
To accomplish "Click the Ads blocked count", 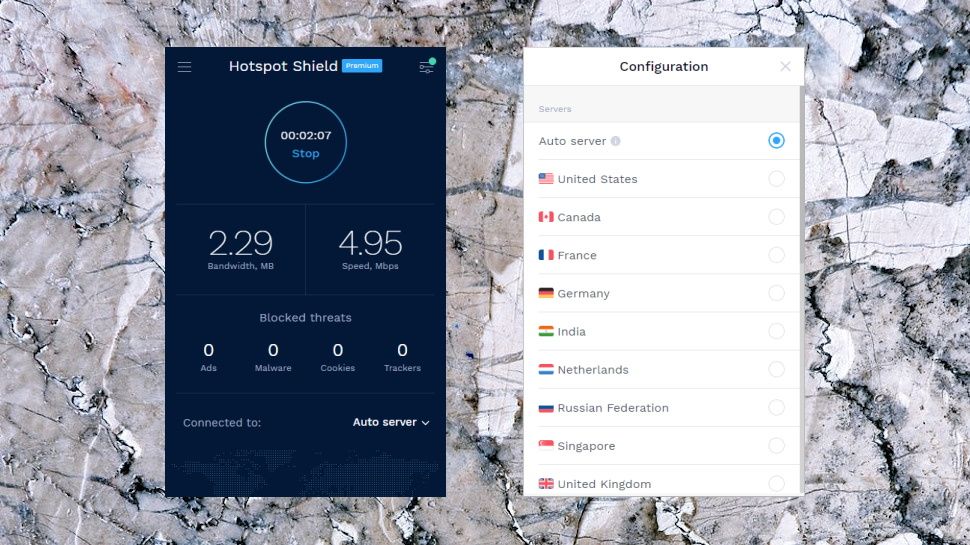I will (x=208, y=350).
